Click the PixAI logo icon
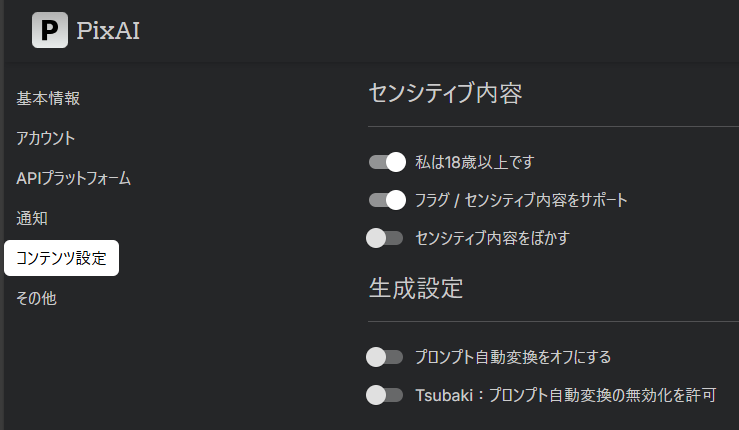The width and height of the screenshot is (739, 430). coord(50,30)
